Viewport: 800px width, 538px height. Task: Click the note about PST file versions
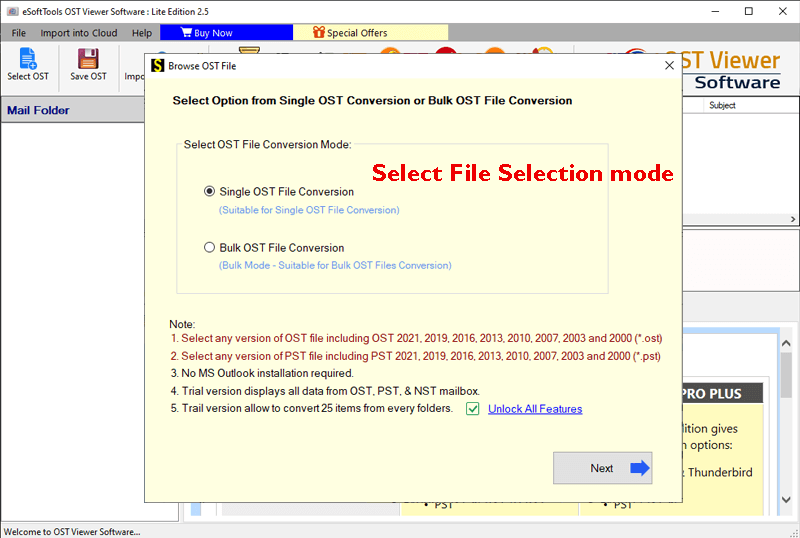[x=415, y=356]
